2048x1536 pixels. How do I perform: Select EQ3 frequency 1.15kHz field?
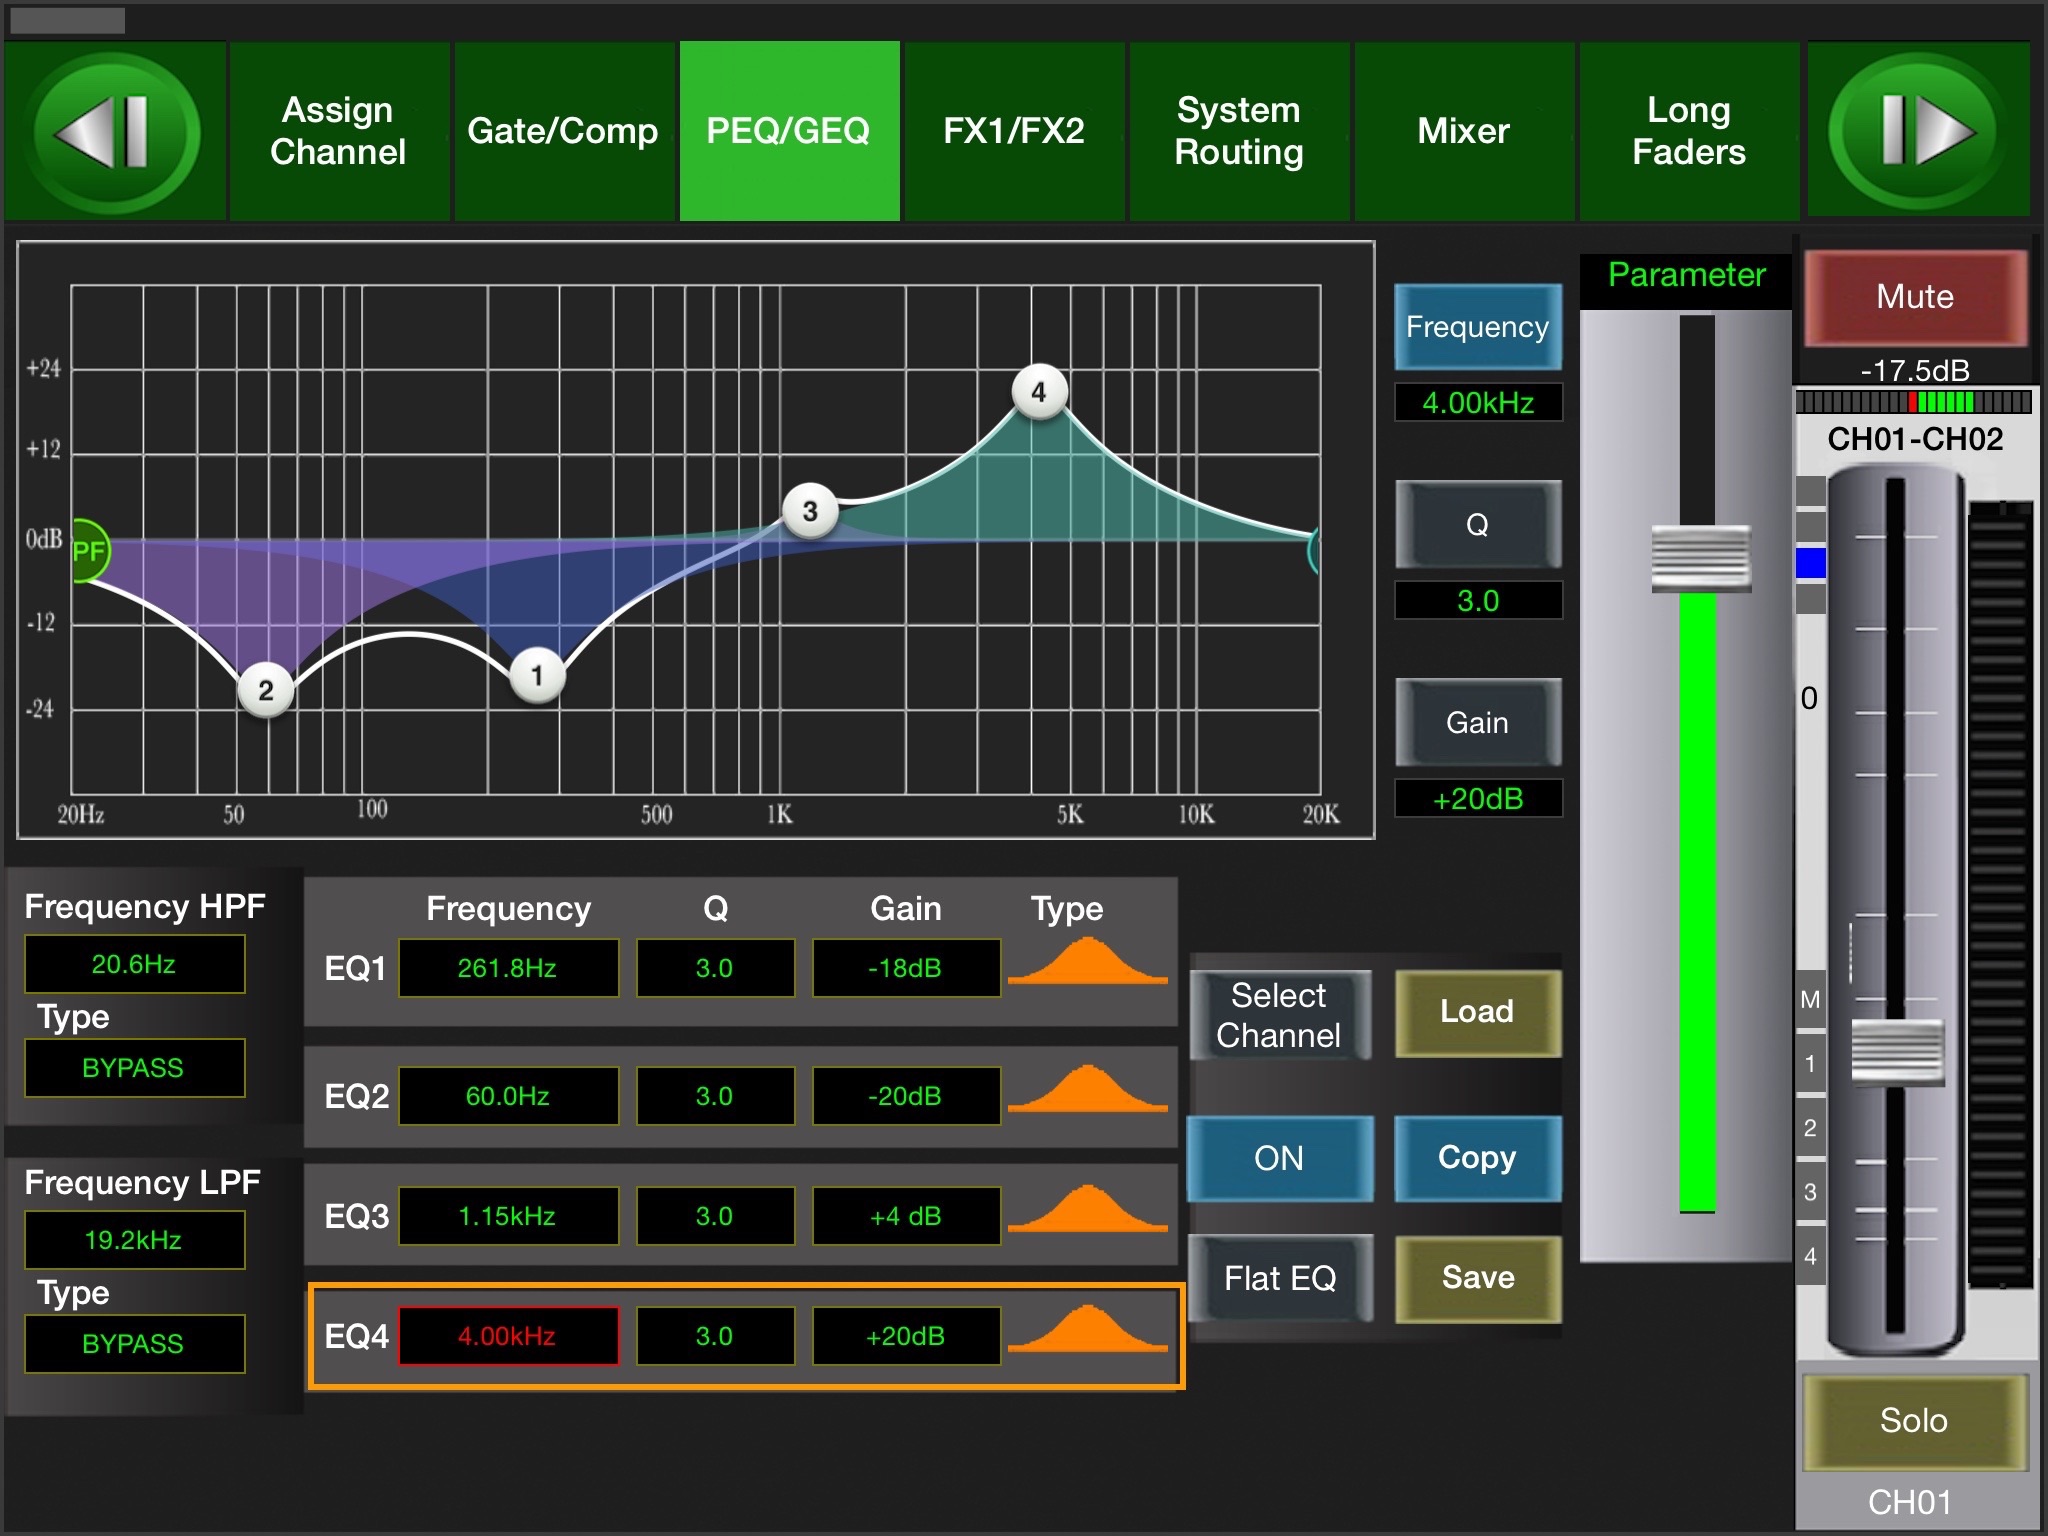pos(508,1216)
